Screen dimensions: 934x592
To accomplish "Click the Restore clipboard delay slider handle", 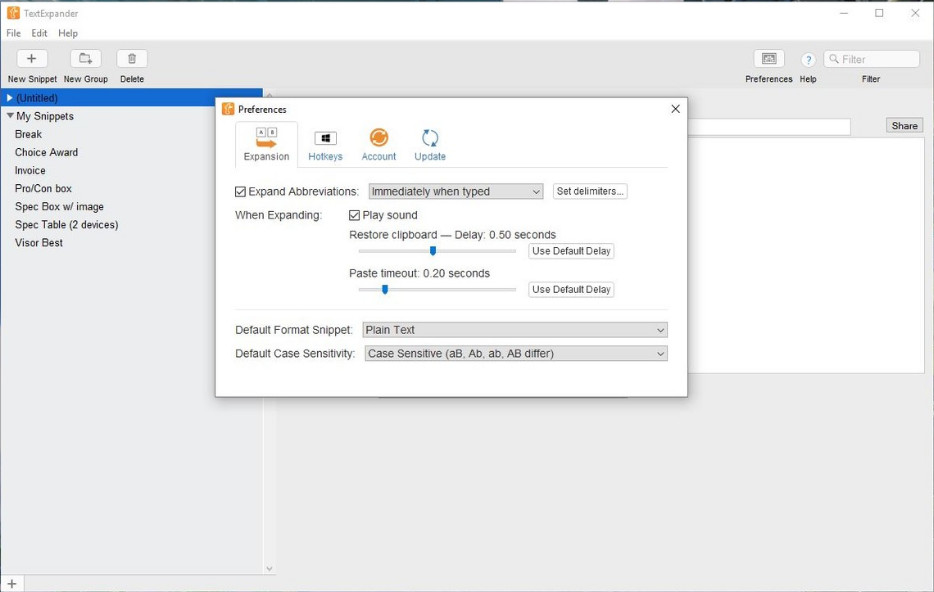I will pyautogui.click(x=433, y=251).
